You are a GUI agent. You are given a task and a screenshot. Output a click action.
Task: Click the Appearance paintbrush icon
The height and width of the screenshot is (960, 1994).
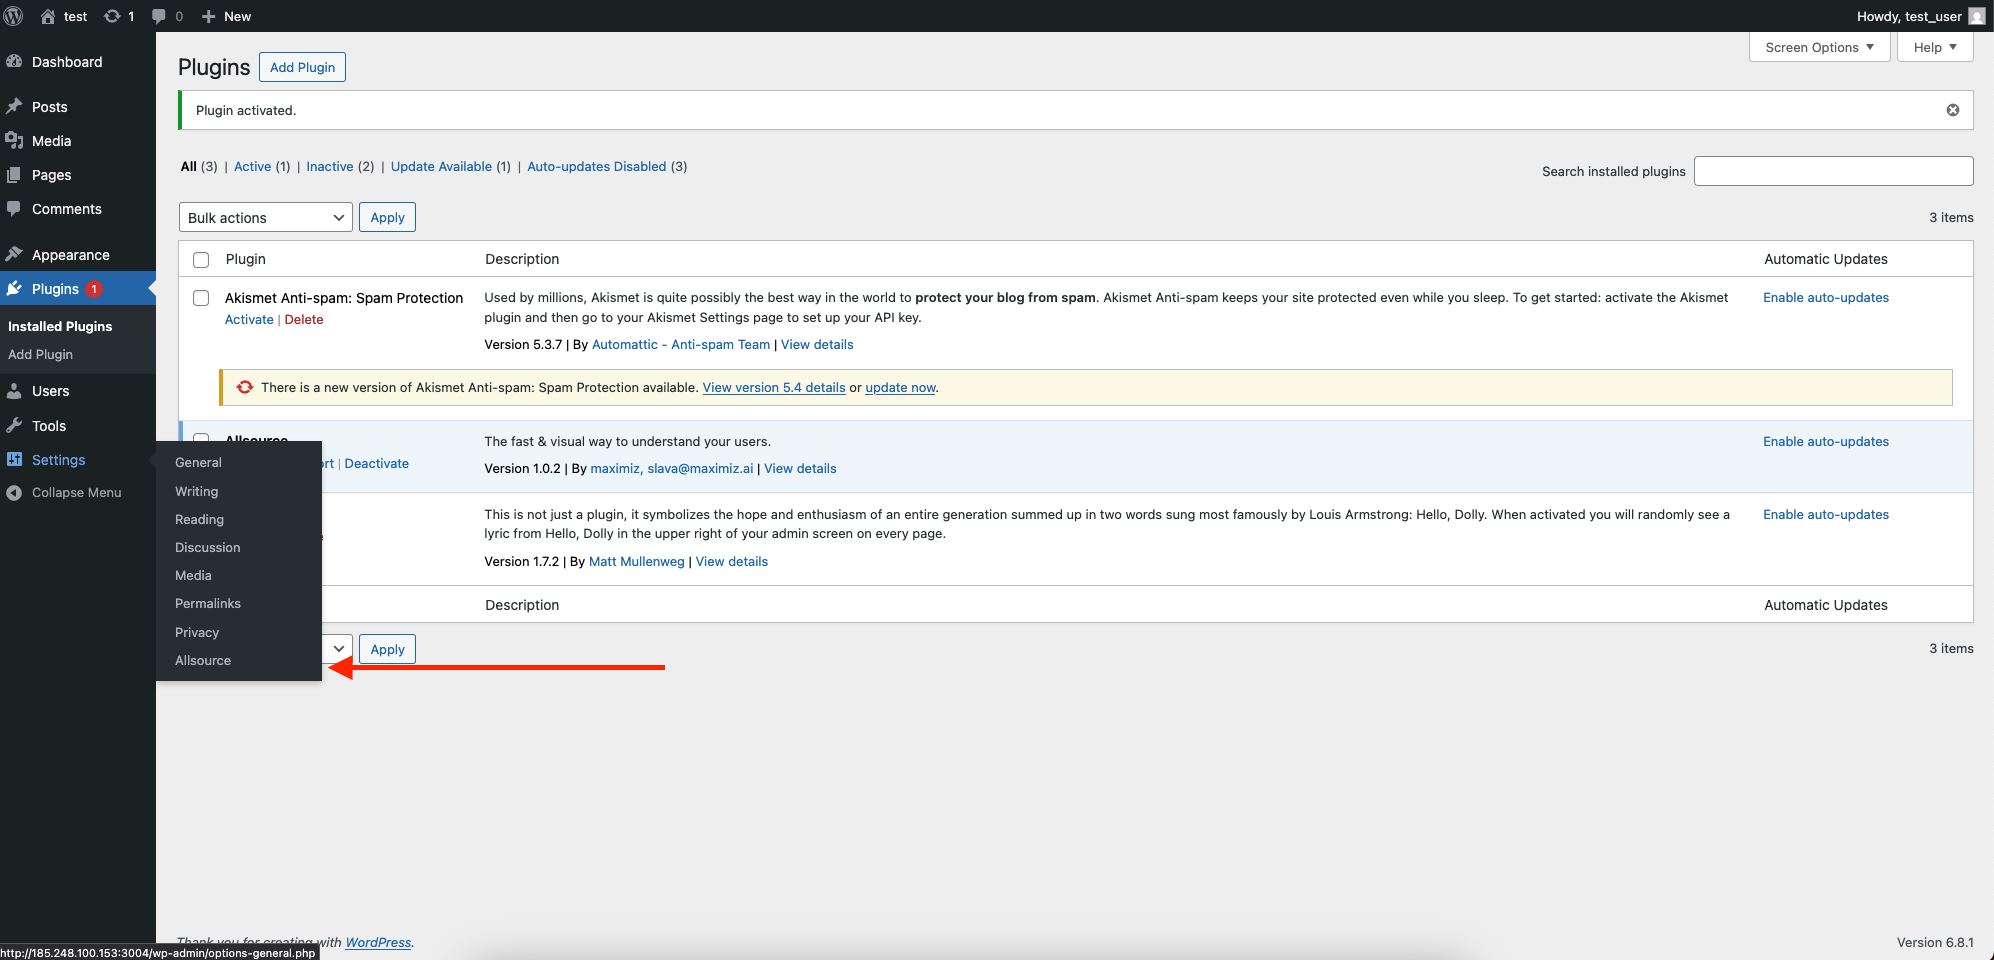click(14, 254)
